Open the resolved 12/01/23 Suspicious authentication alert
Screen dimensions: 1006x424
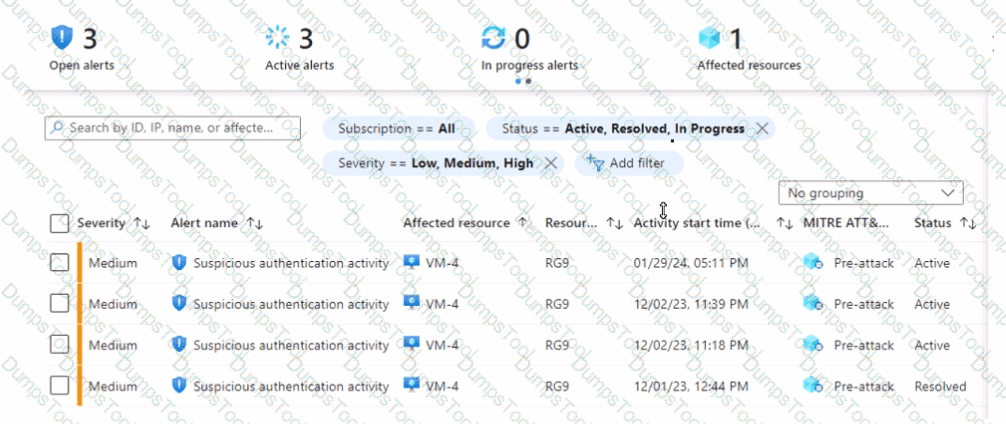click(x=291, y=386)
